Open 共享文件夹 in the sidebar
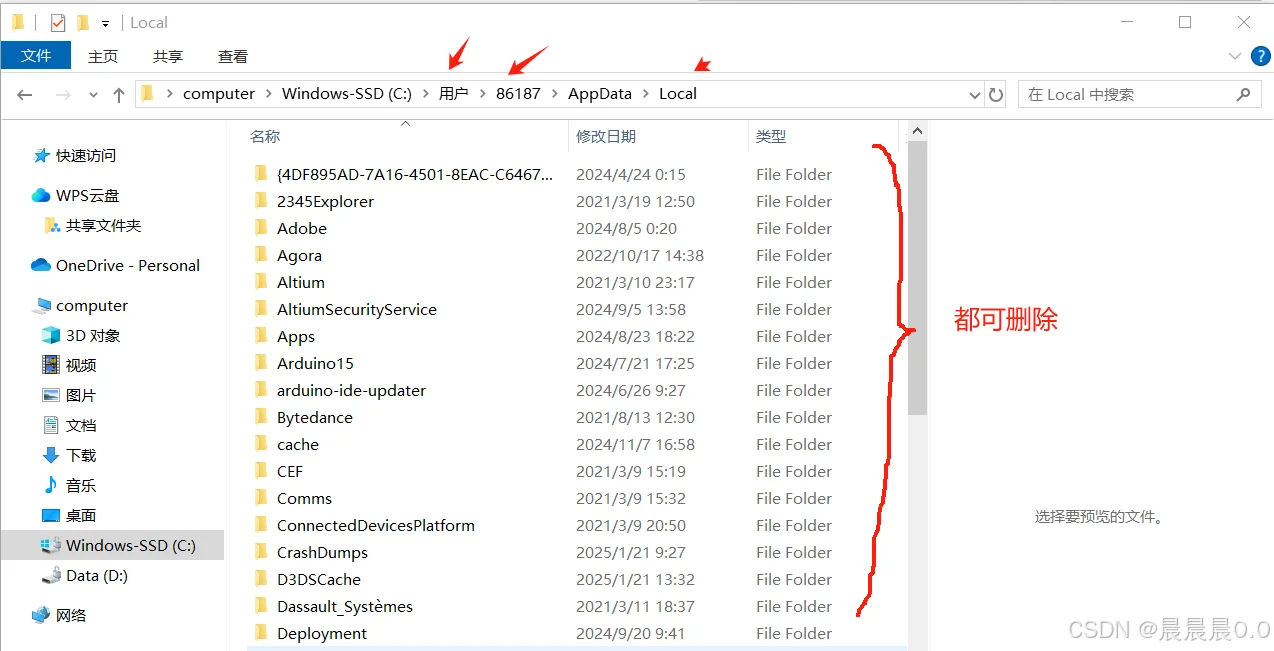Image resolution: width=1274 pixels, height=651 pixels. point(93,225)
